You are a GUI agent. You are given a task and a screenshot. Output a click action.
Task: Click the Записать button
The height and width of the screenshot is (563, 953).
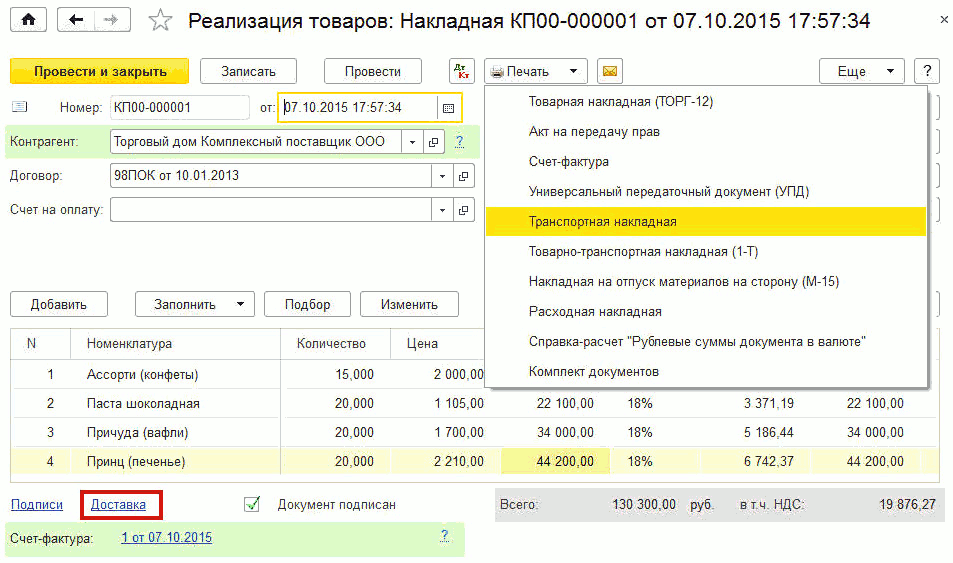[x=248, y=71]
